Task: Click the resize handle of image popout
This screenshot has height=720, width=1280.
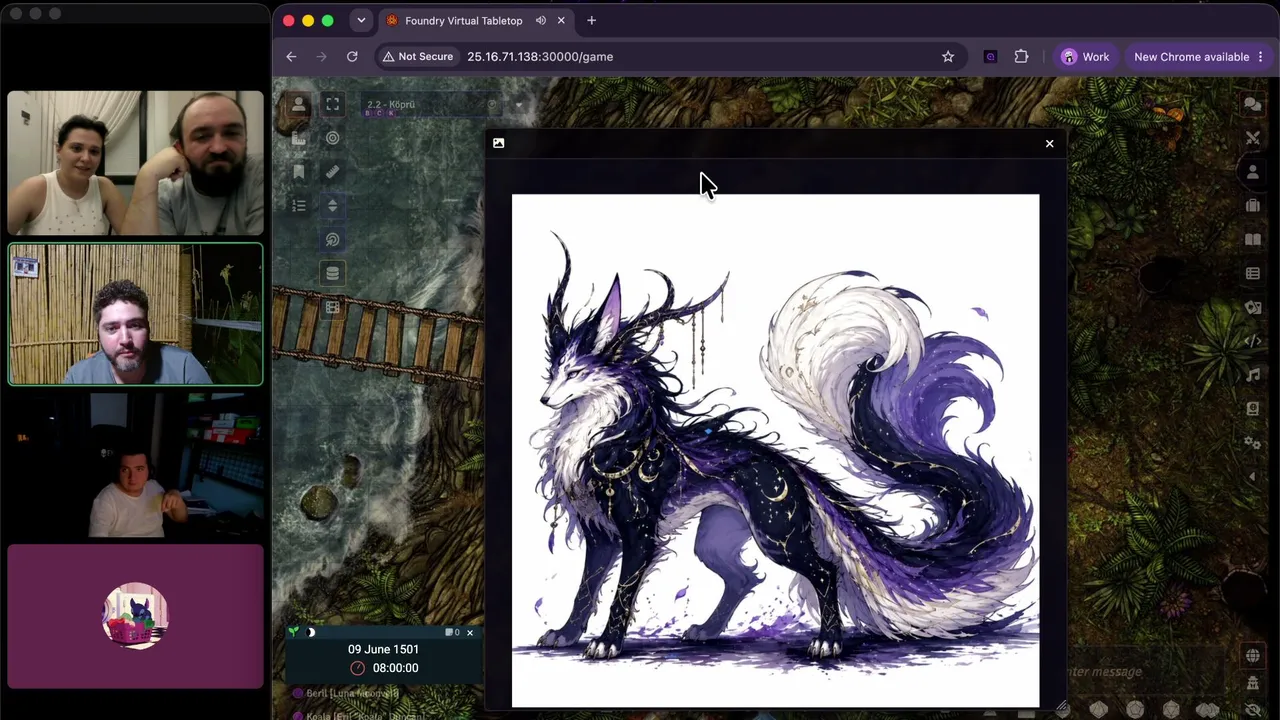Action: (x=1061, y=708)
